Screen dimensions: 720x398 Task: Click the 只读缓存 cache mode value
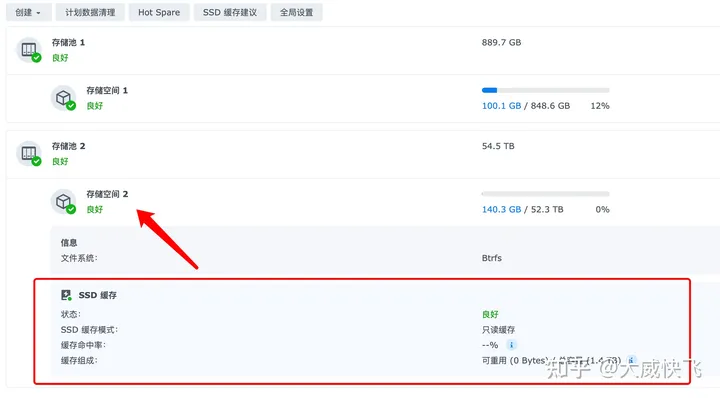coord(498,330)
